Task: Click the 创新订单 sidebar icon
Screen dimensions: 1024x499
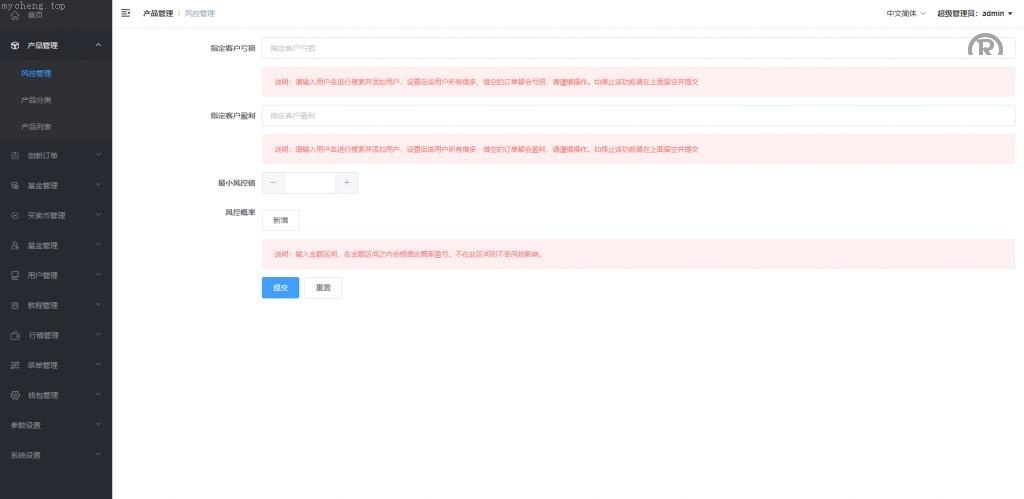Action: point(15,155)
